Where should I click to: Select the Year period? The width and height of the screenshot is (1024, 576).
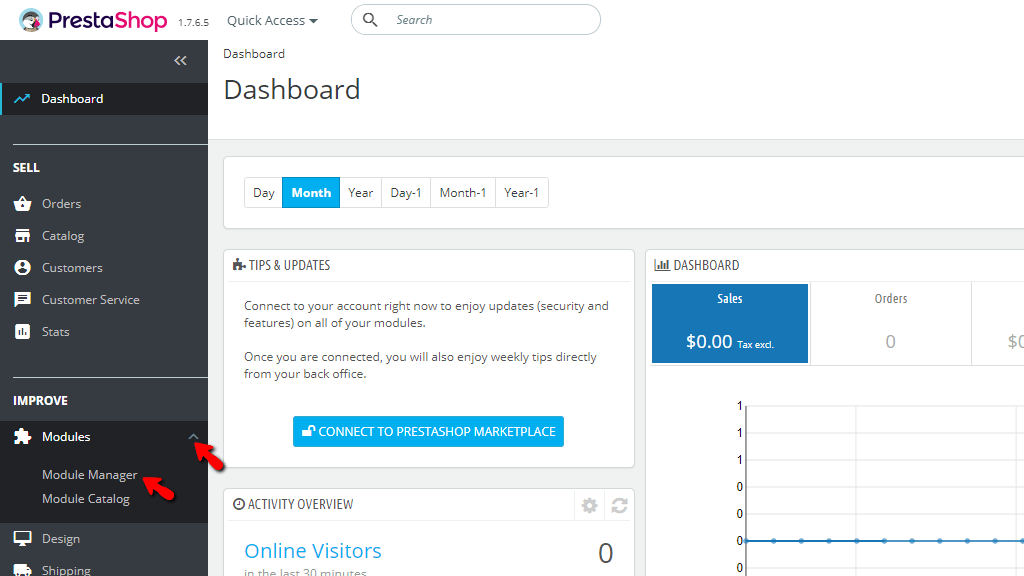[360, 193]
